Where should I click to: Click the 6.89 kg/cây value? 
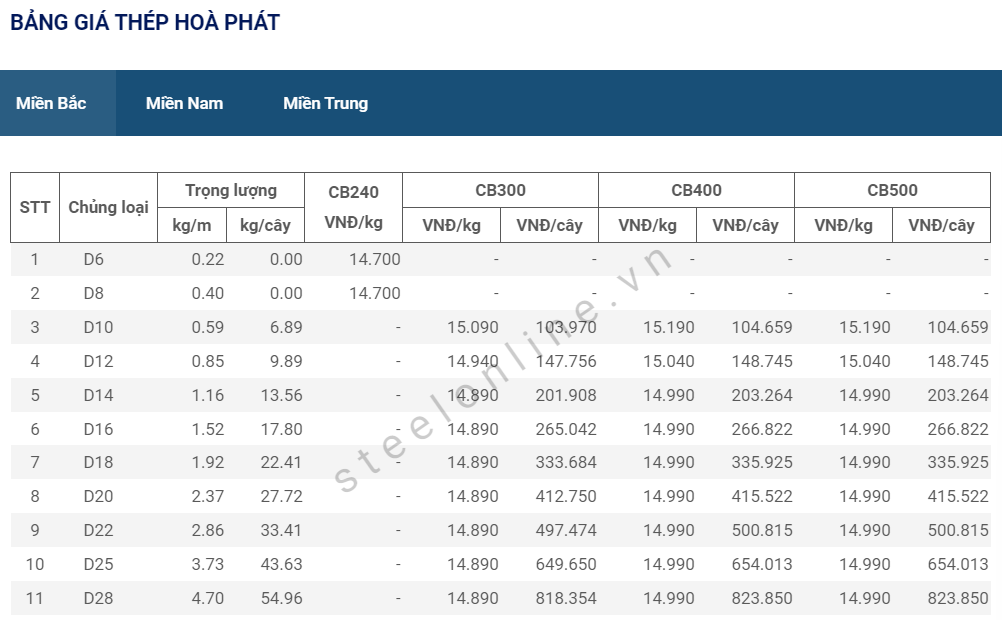(x=286, y=327)
